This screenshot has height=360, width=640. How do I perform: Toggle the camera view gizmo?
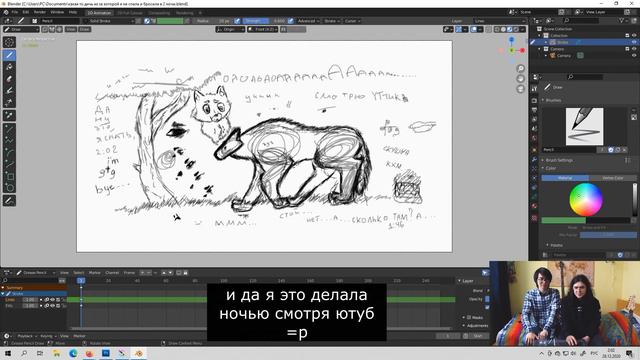520,89
